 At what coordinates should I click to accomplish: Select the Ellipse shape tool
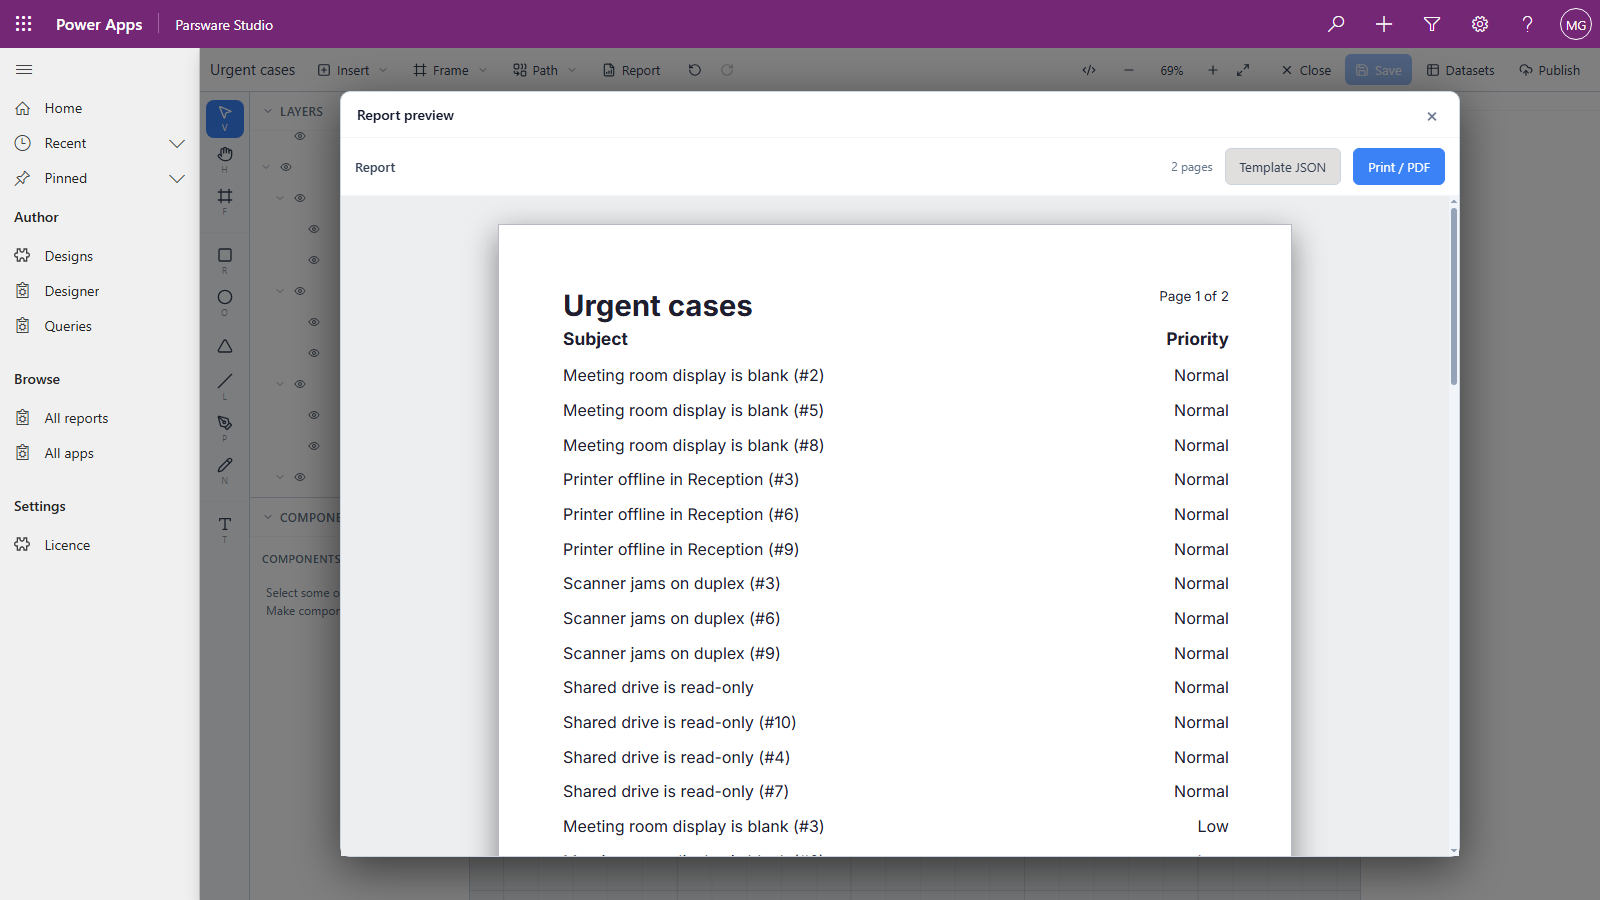point(225,301)
